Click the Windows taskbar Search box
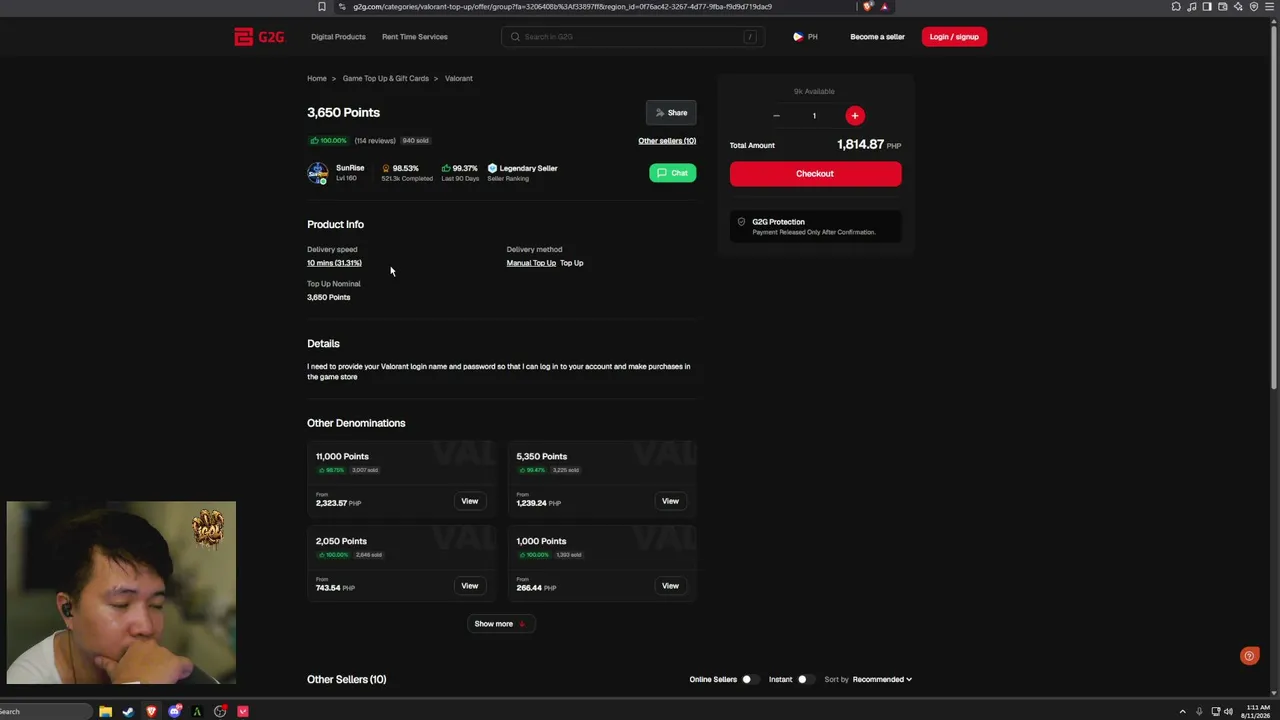This screenshot has height=720, width=1280. (45, 712)
